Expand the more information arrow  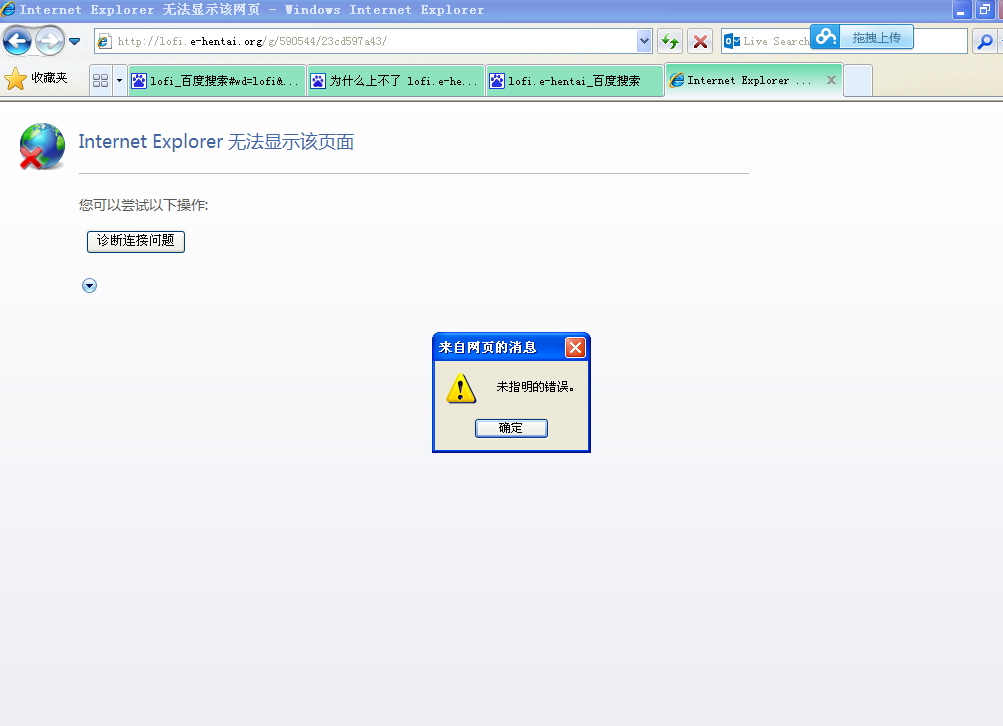point(90,285)
